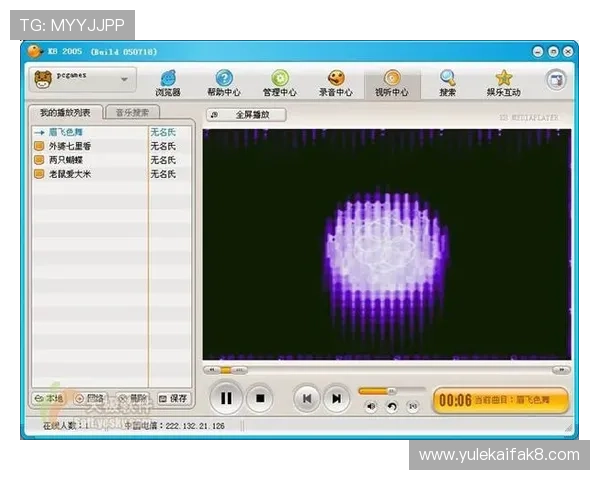Select the 我的播放列表 tab
600x480 pixels.
(65, 113)
